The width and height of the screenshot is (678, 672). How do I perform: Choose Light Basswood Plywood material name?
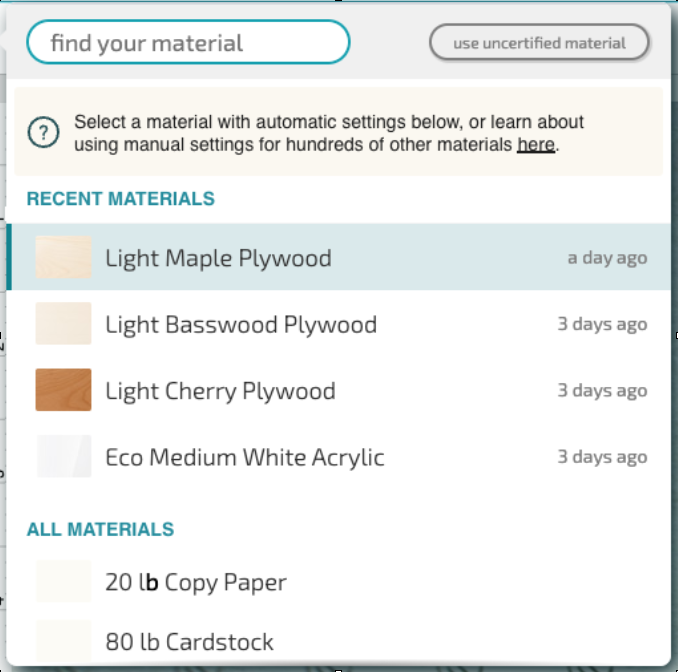click(241, 325)
